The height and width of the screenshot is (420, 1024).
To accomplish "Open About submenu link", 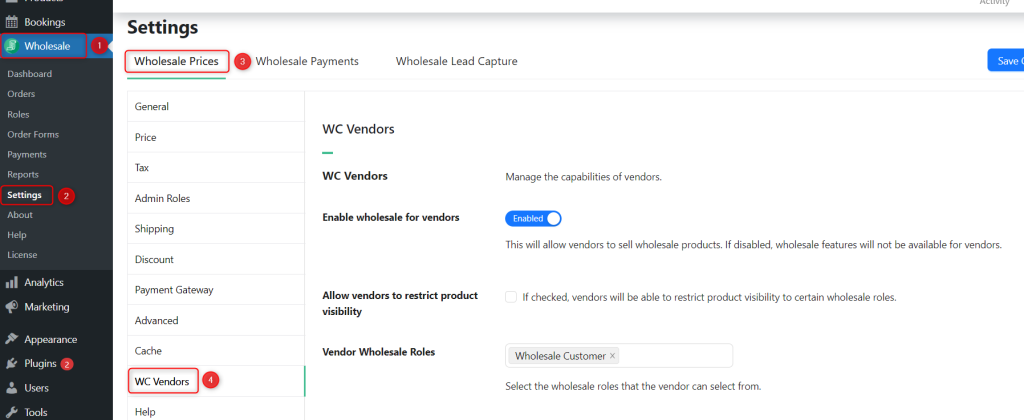I will coord(20,215).
